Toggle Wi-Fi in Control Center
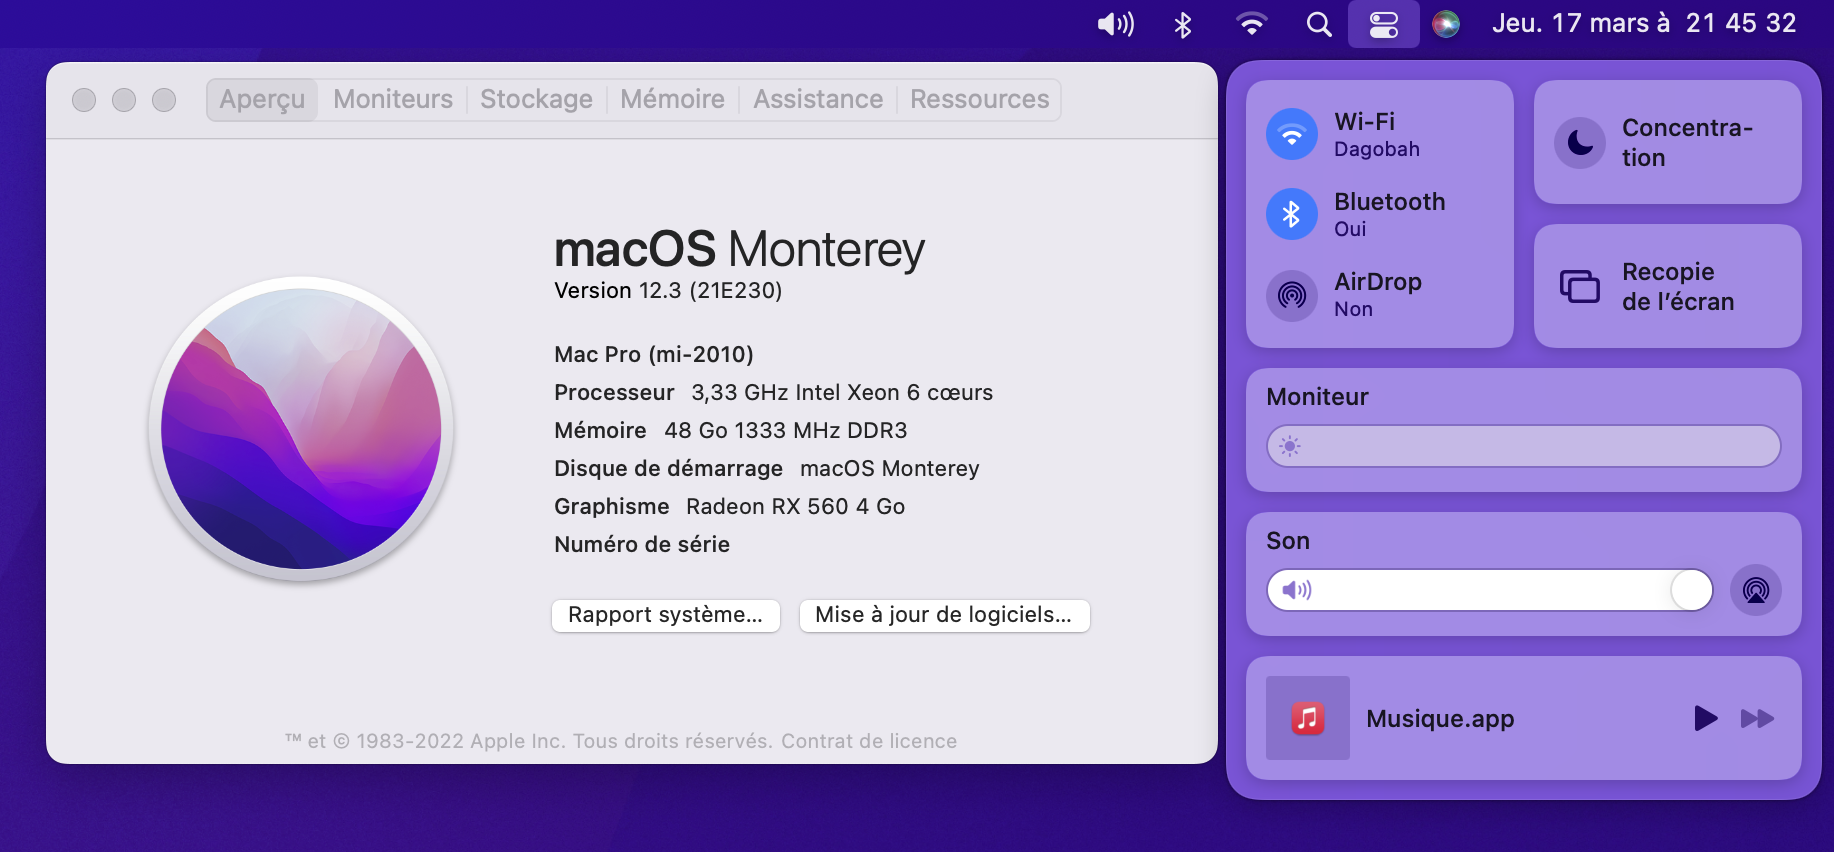The width and height of the screenshot is (1834, 852). coord(1292,134)
